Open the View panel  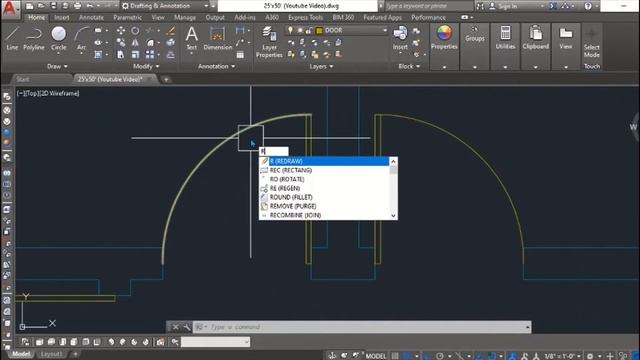tap(566, 38)
